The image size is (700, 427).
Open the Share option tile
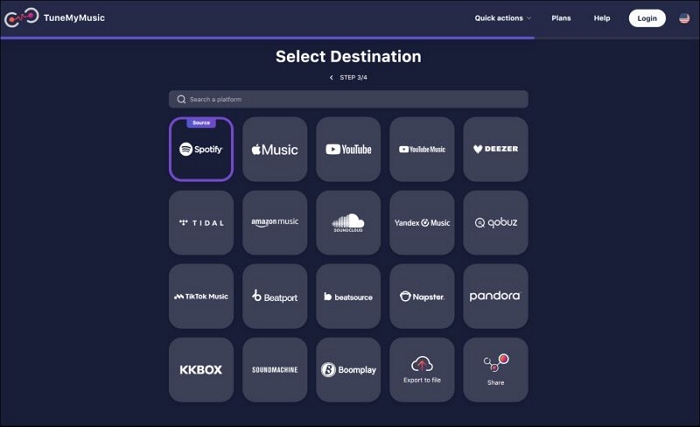pos(496,370)
